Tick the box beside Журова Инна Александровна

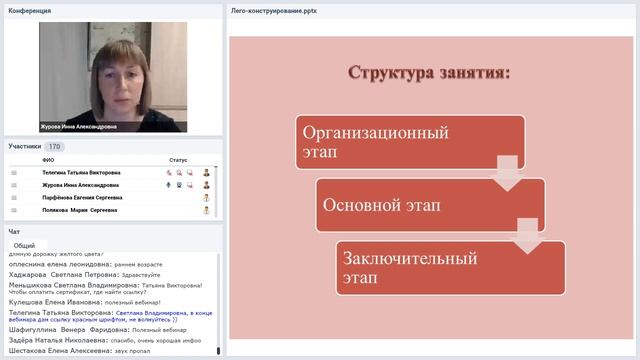[x=14, y=185]
